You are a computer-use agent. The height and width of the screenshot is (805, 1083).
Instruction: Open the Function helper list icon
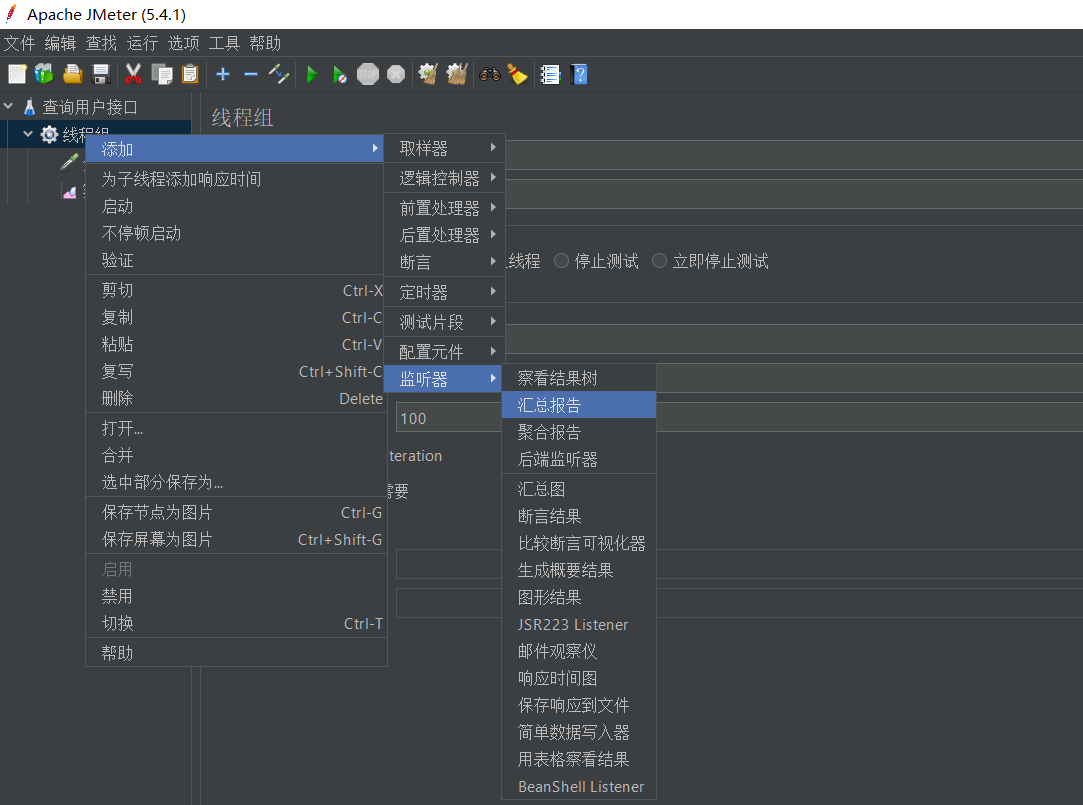(x=550, y=74)
